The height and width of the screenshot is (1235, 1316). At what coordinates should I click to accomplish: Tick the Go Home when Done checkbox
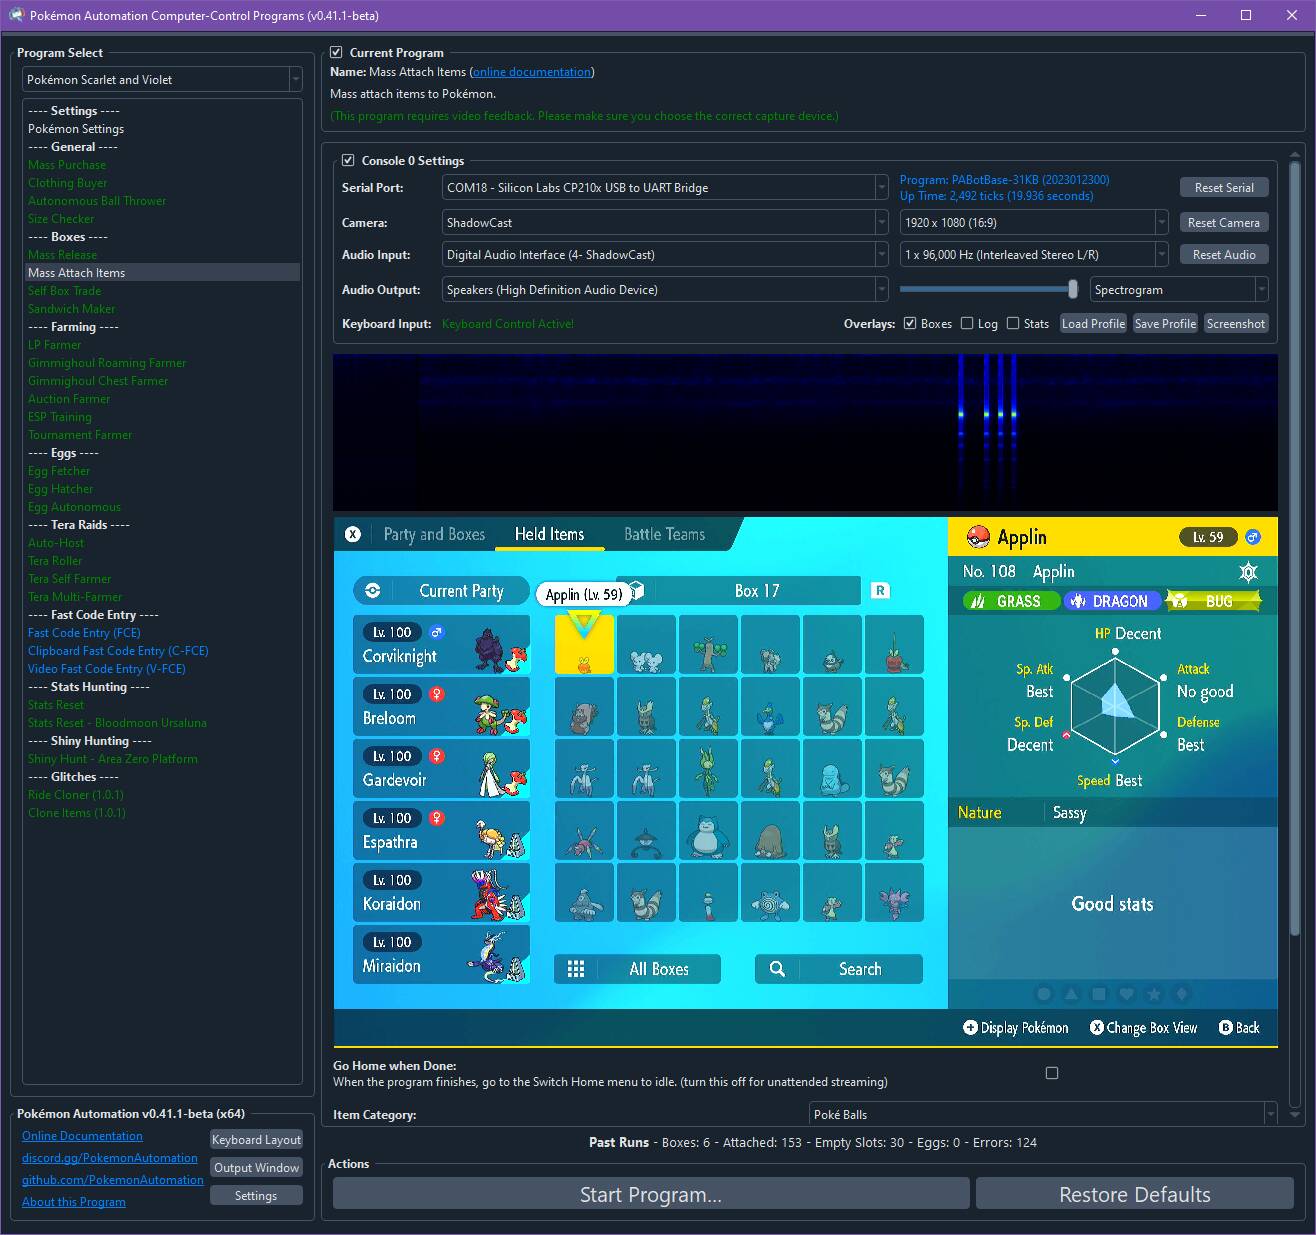(x=1051, y=1073)
